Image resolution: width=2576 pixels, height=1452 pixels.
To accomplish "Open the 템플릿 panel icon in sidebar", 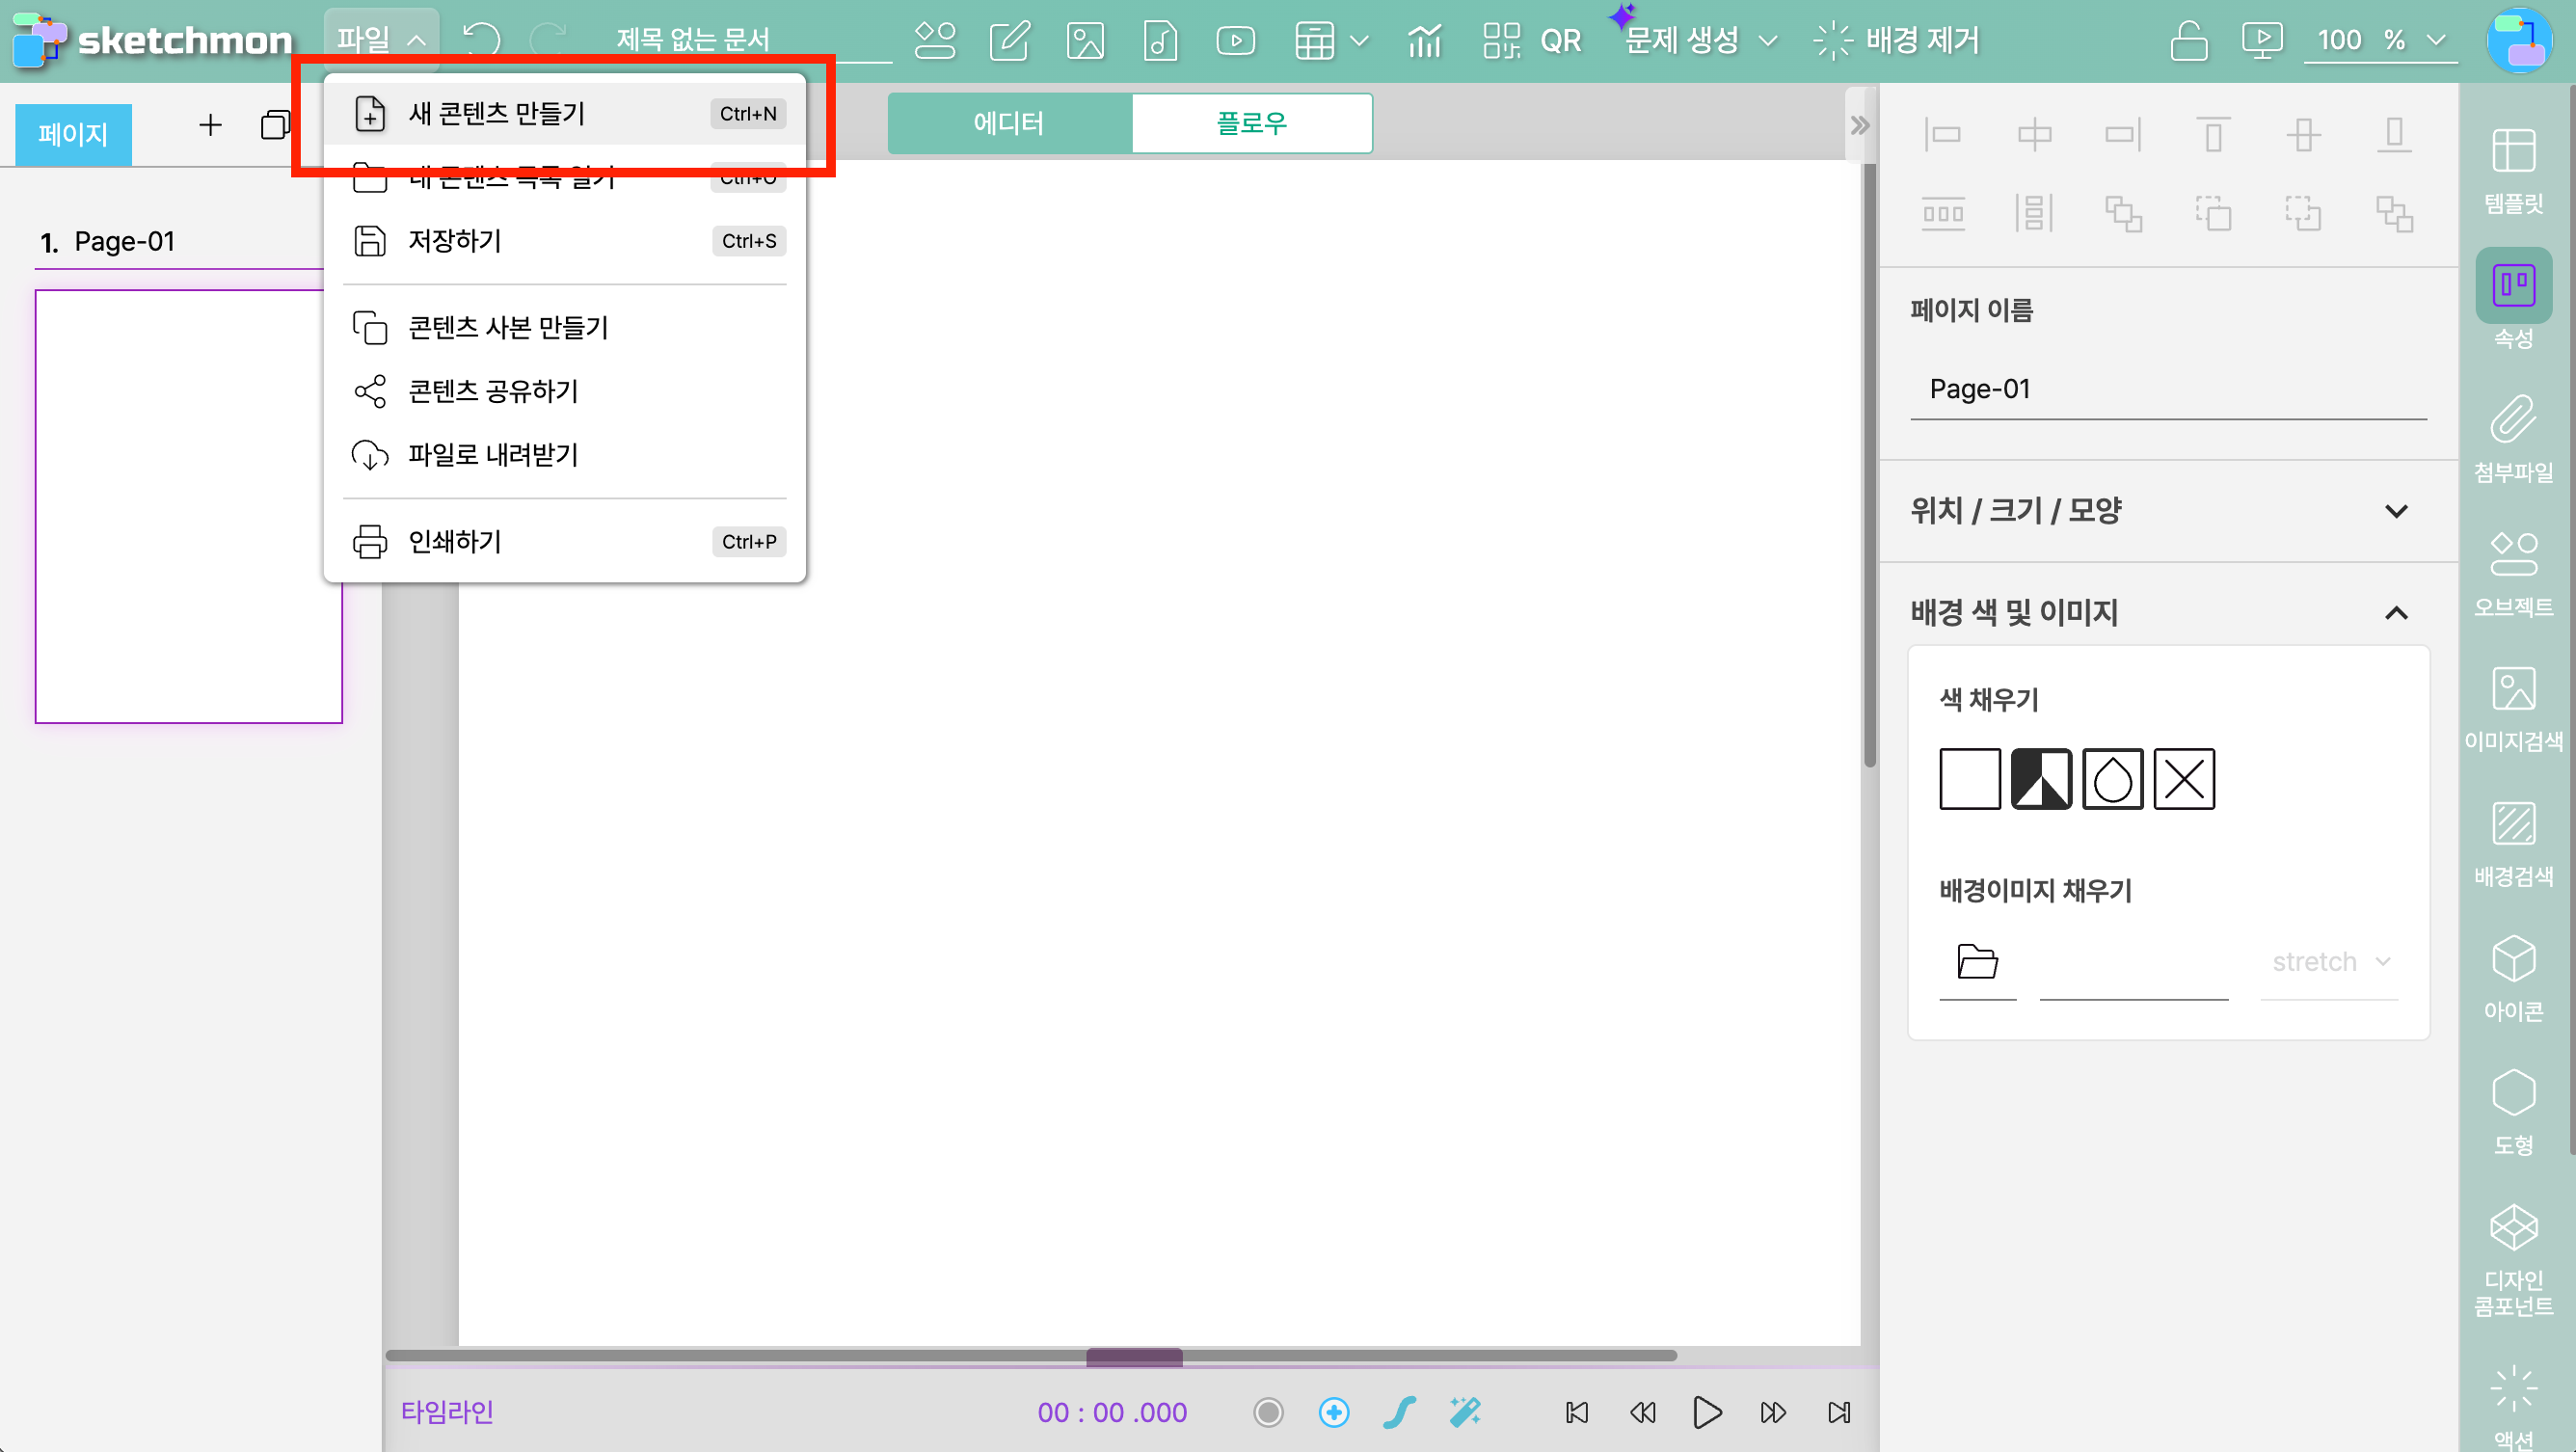I will pos(2512,170).
